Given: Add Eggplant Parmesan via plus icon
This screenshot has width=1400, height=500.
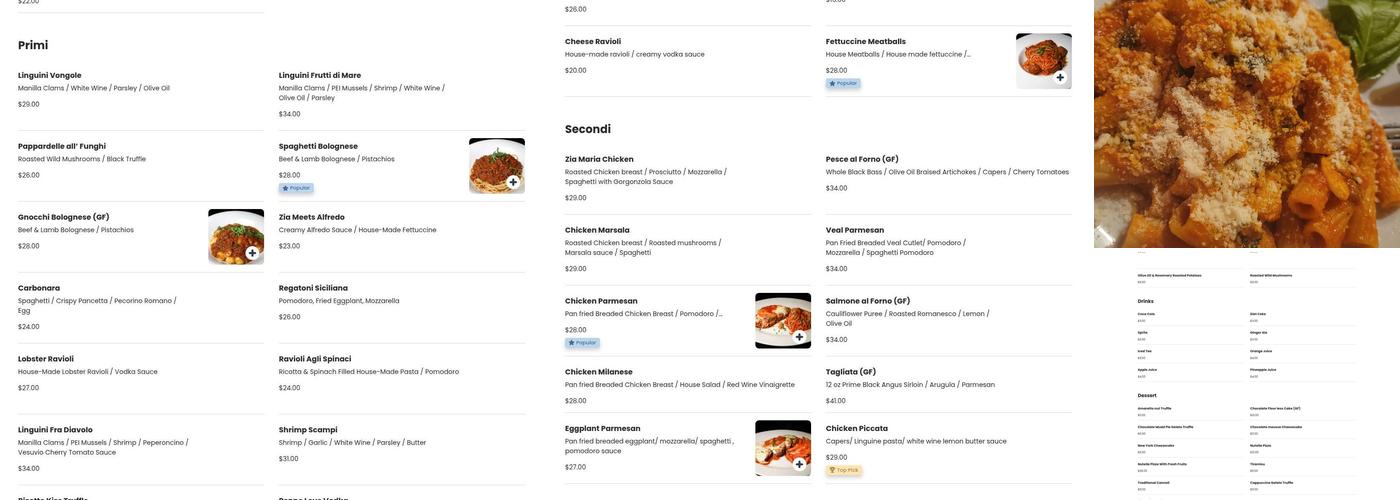Looking at the screenshot, I should pyautogui.click(x=799, y=464).
